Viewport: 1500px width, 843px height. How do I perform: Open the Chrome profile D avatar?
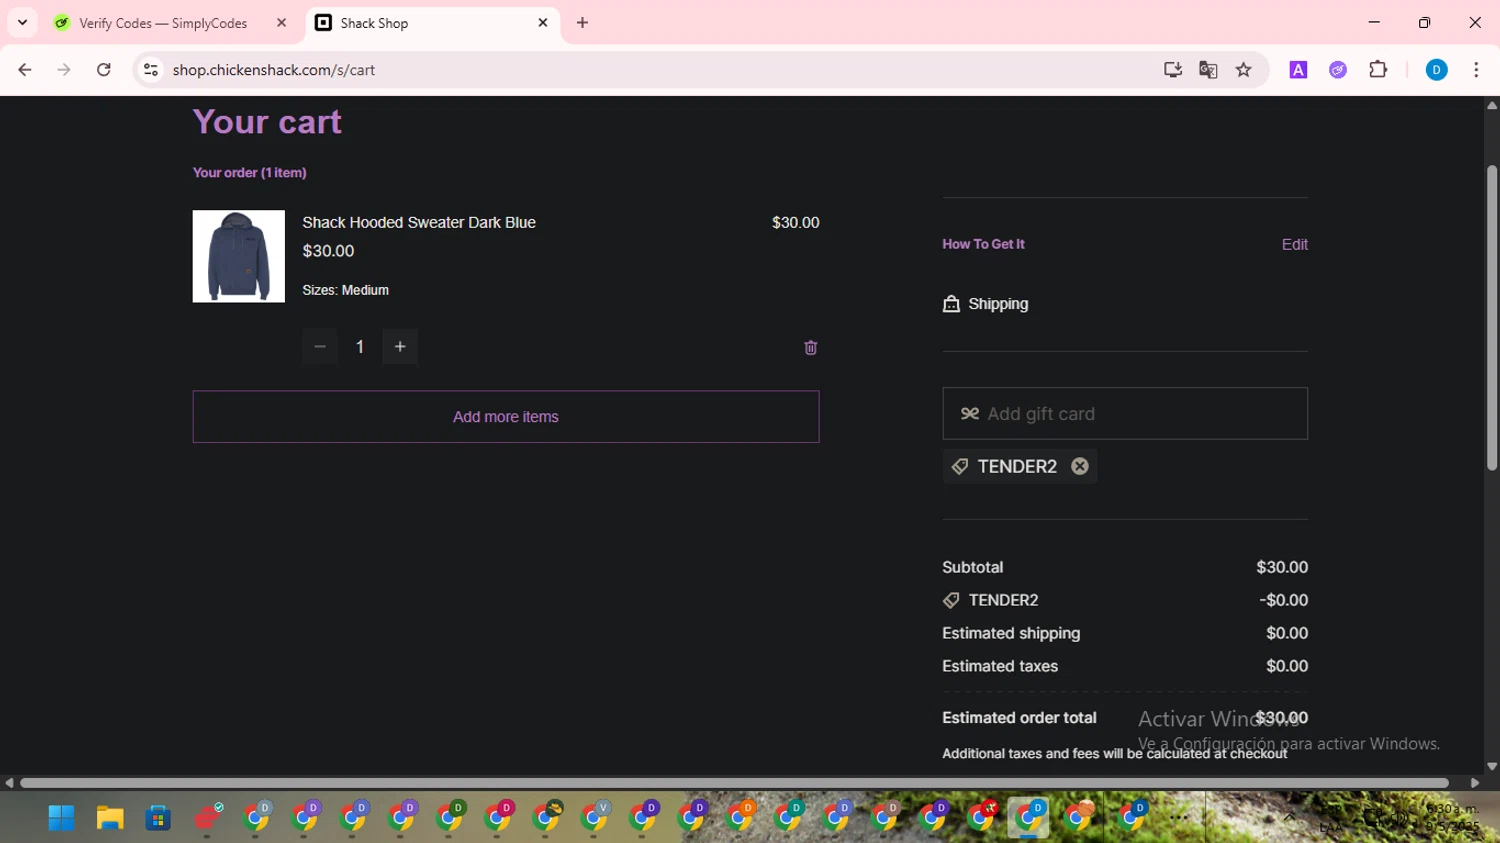point(1436,70)
